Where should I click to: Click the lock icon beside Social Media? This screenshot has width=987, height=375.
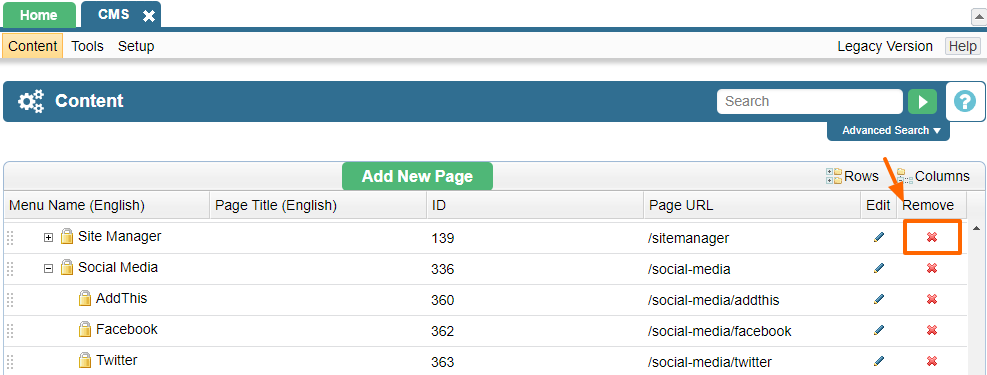click(x=67, y=267)
